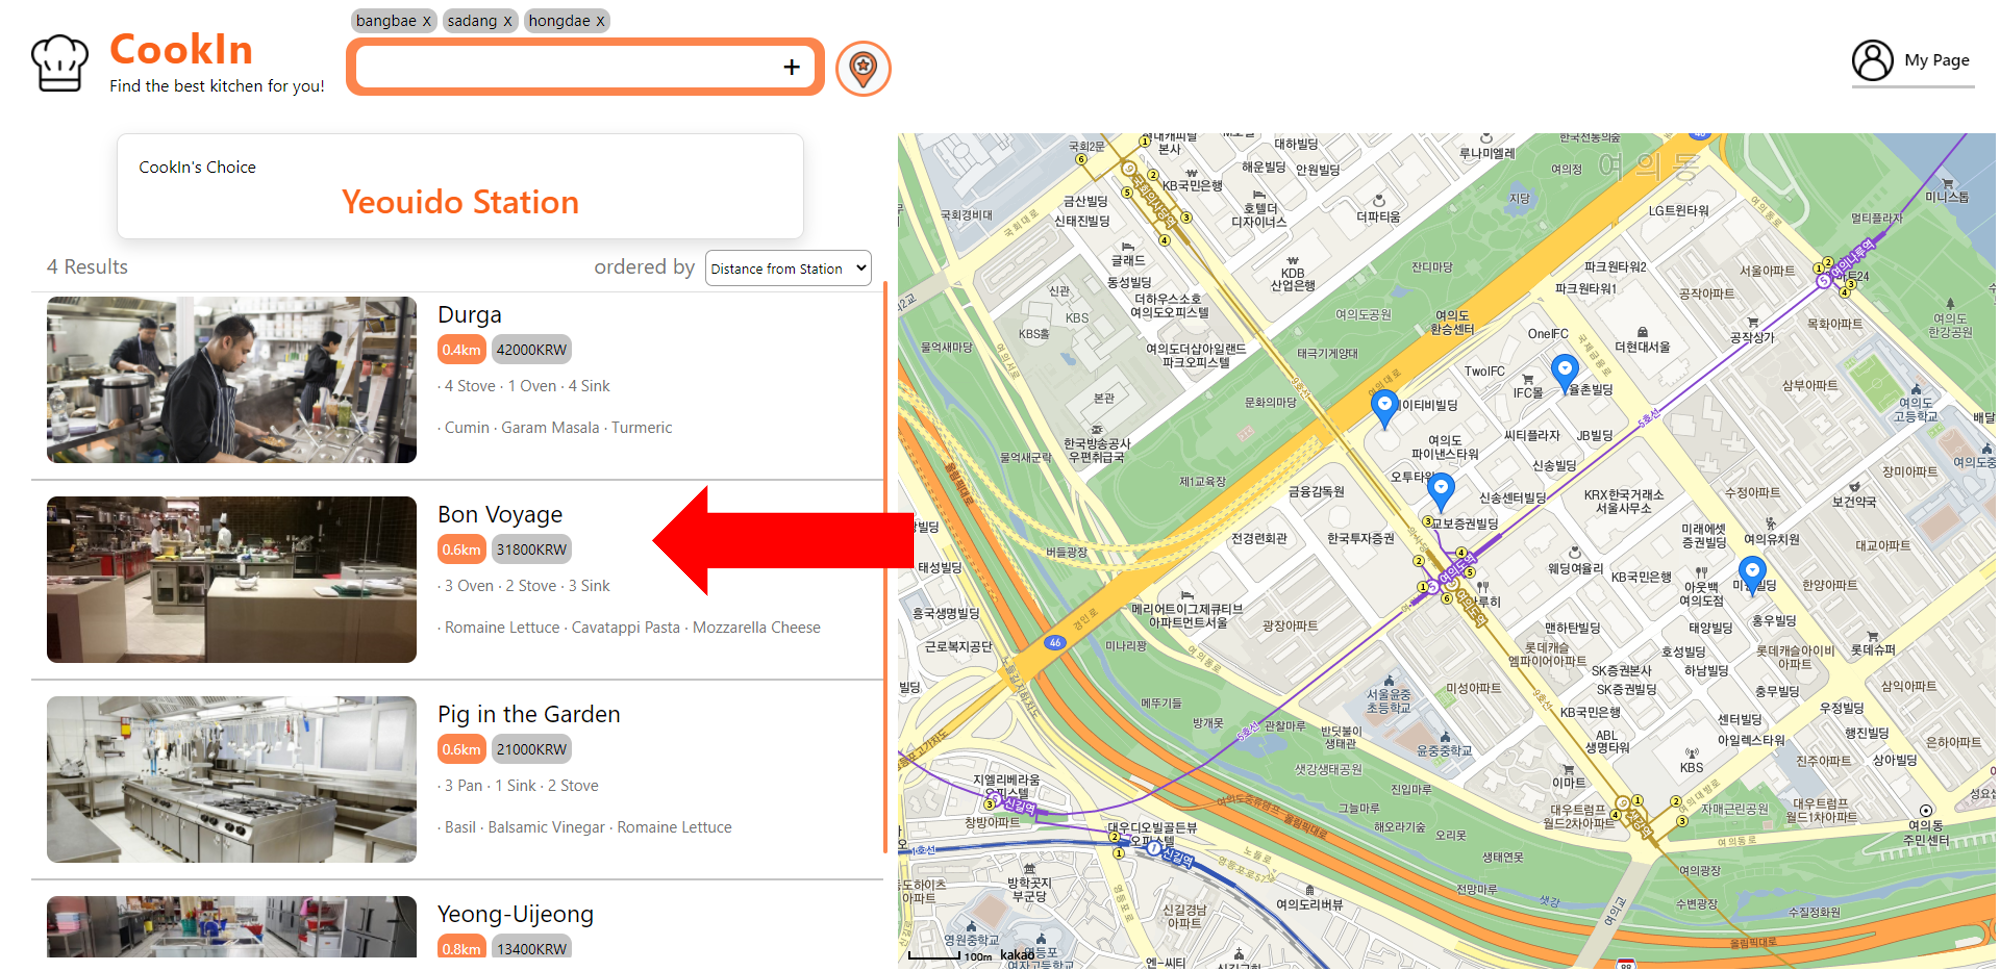Select Pig in the Garden listing title
This screenshot has width=2000, height=971.
pos(528,714)
